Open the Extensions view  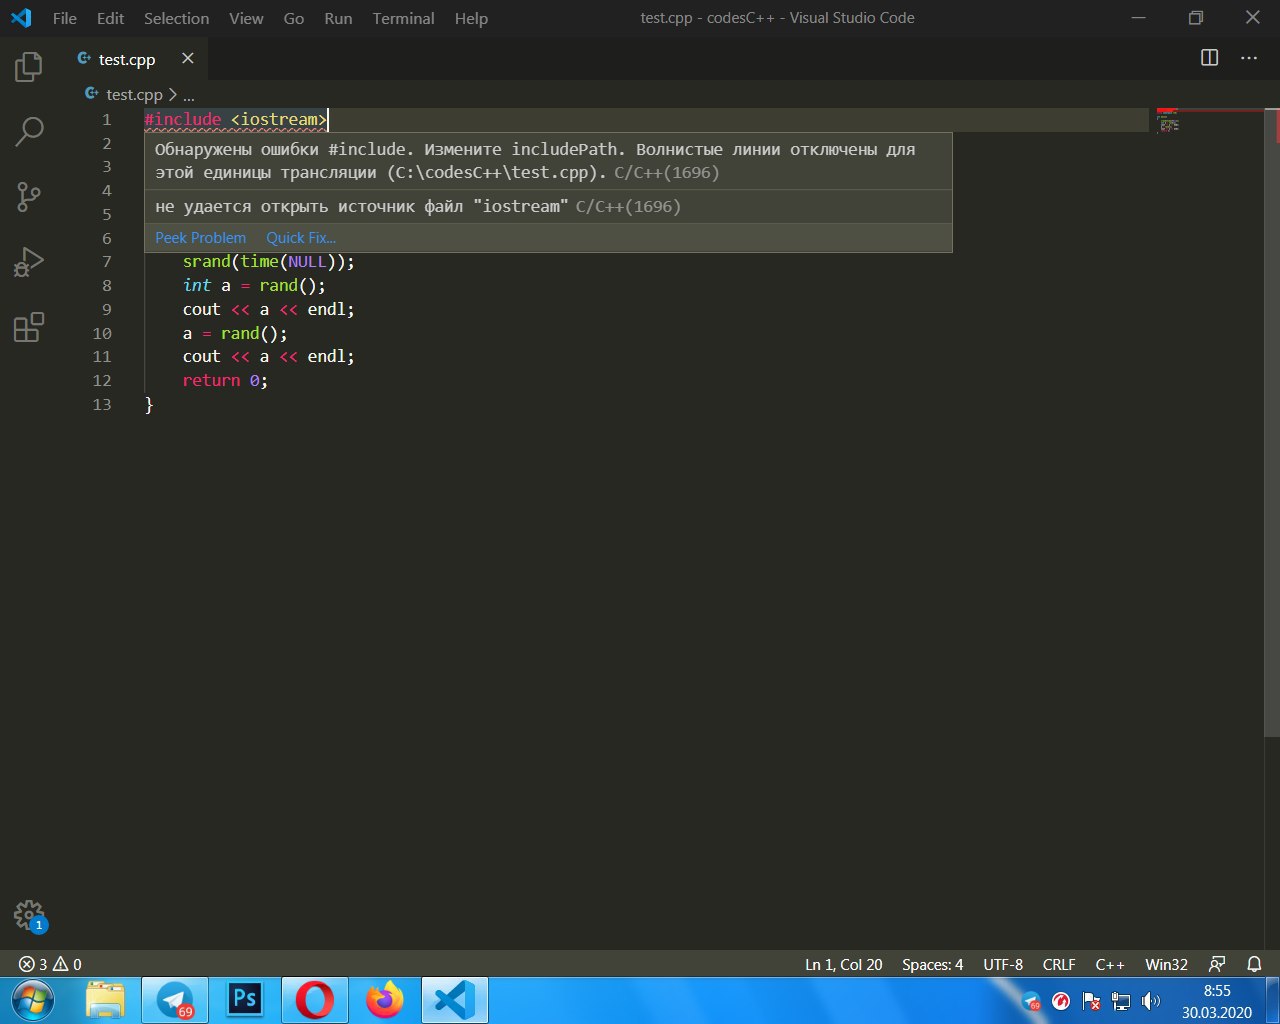29,327
